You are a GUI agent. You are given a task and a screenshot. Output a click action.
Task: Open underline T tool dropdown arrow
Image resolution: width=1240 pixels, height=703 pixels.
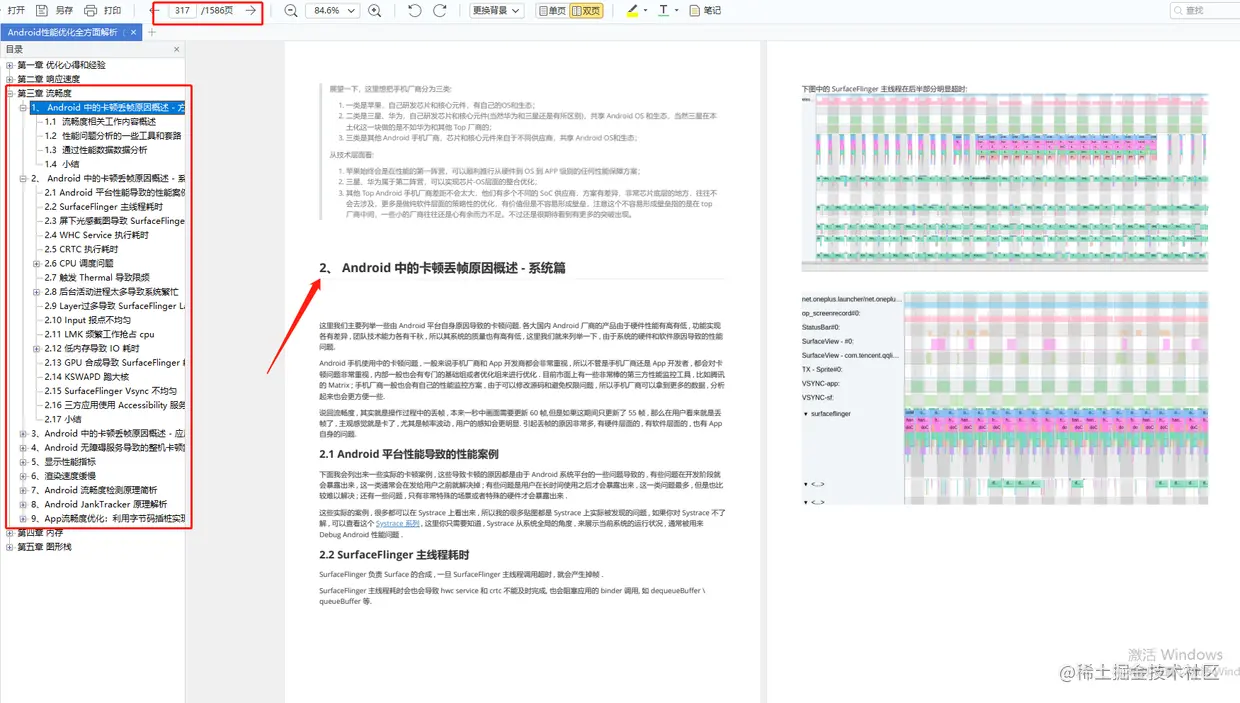coord(677,10)
